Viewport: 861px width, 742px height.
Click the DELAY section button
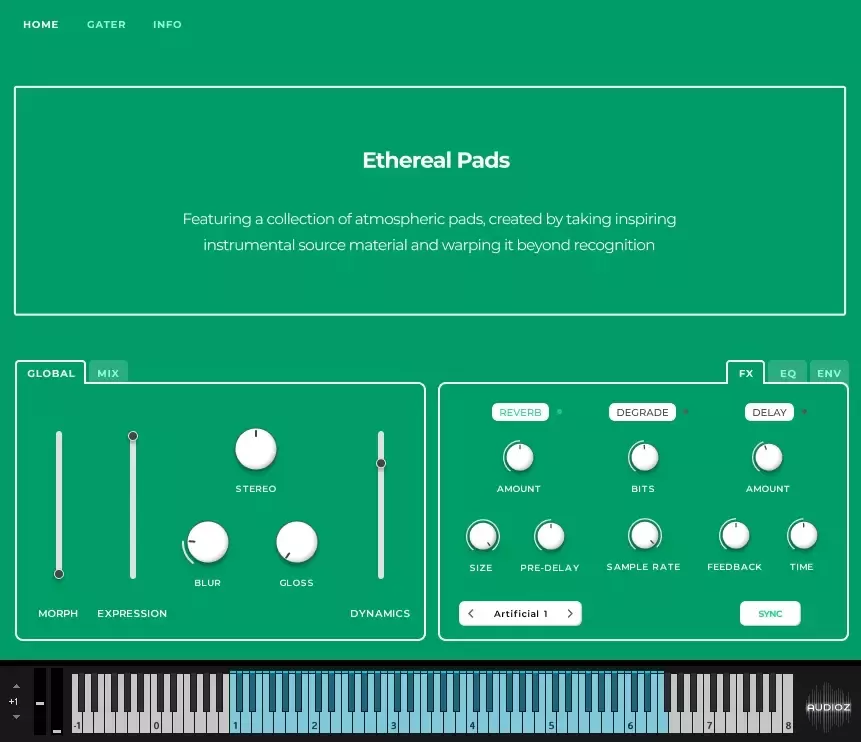click(769, 412)
